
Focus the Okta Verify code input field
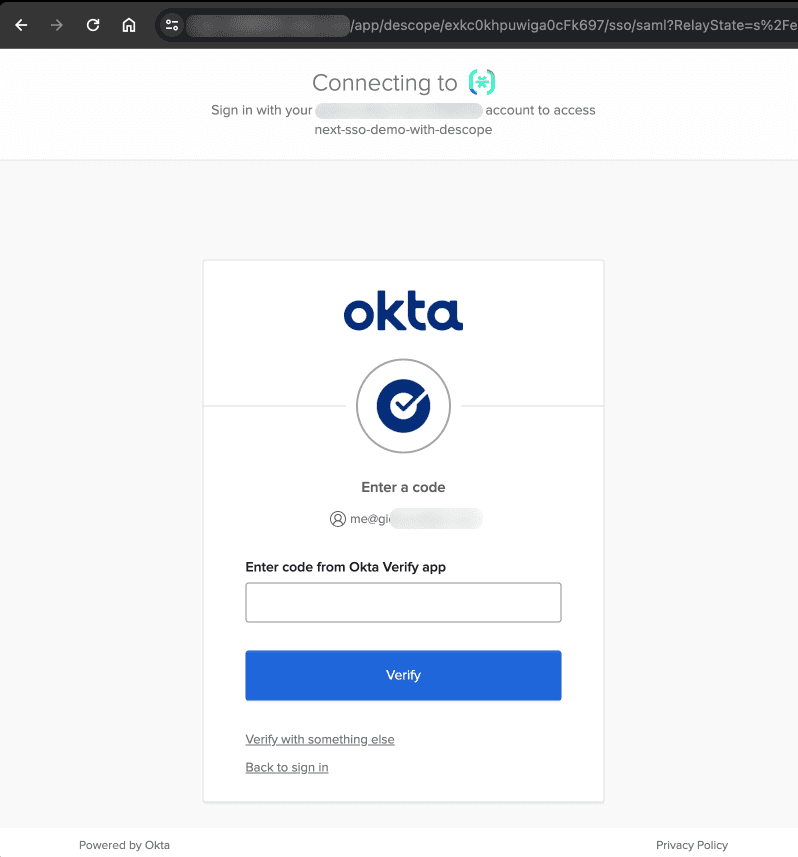click(403, 603)
